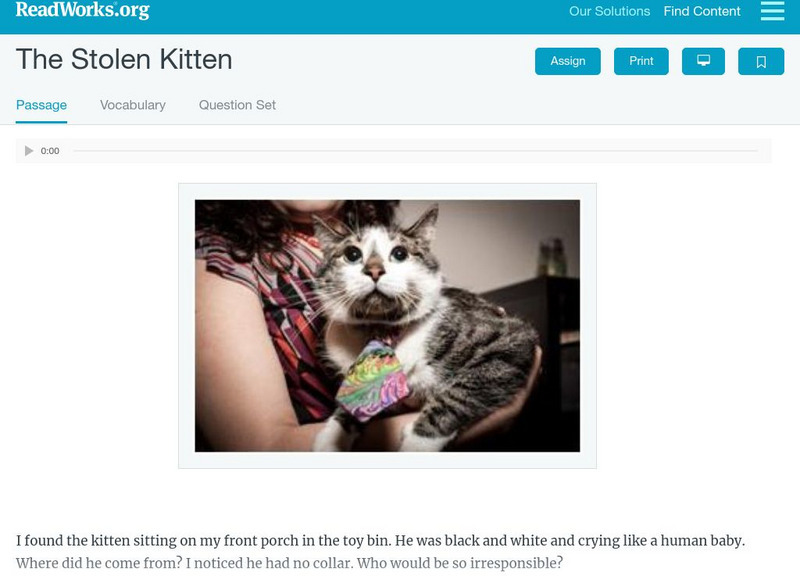Click the 0:00 audio time label

click(x=50, y=151)
